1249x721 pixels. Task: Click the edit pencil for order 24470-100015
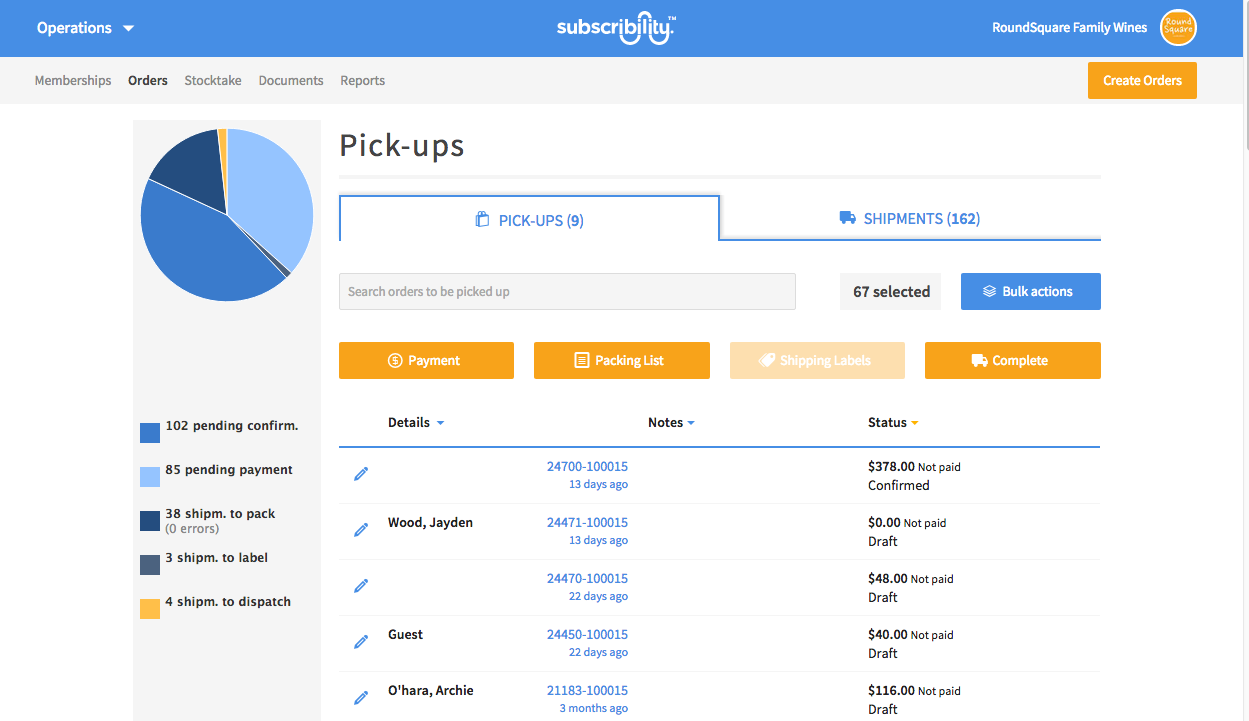point(361,586)
